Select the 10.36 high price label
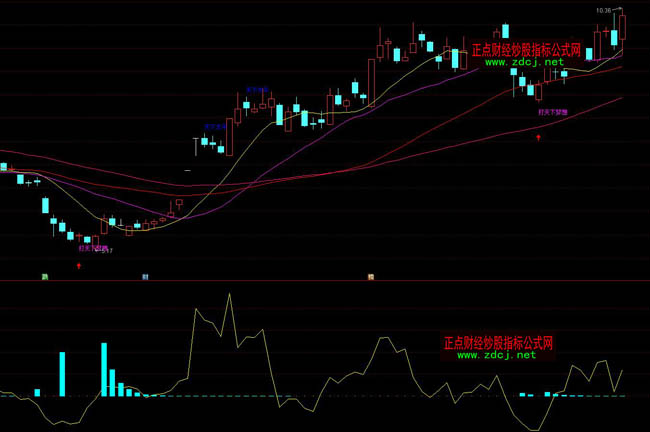Screen dimensions: 650x432 [602, 10]
